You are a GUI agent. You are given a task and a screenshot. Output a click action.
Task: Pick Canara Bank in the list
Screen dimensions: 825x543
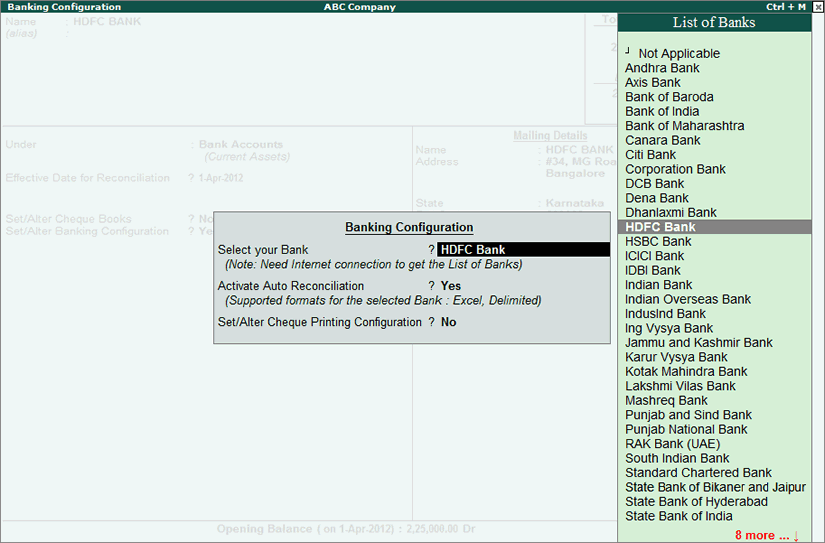[662, 140]
